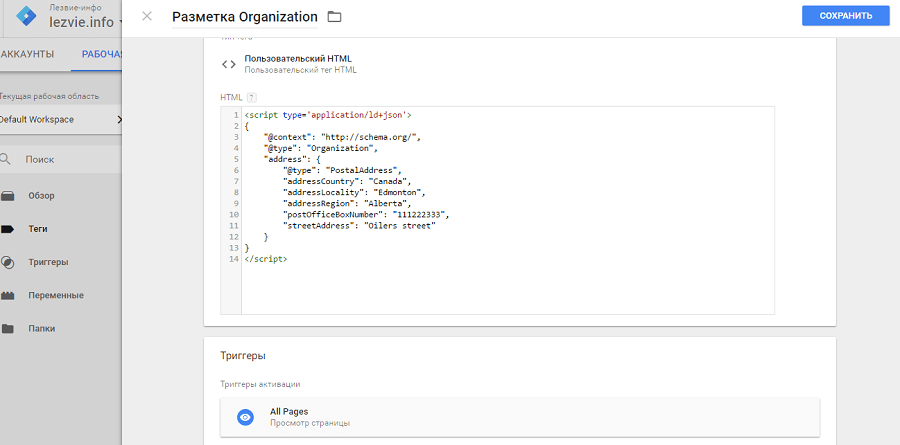Click the Custom HTML code brackets icon
Image resolution: width=900 pixels, height=445 pixels.
229,64
